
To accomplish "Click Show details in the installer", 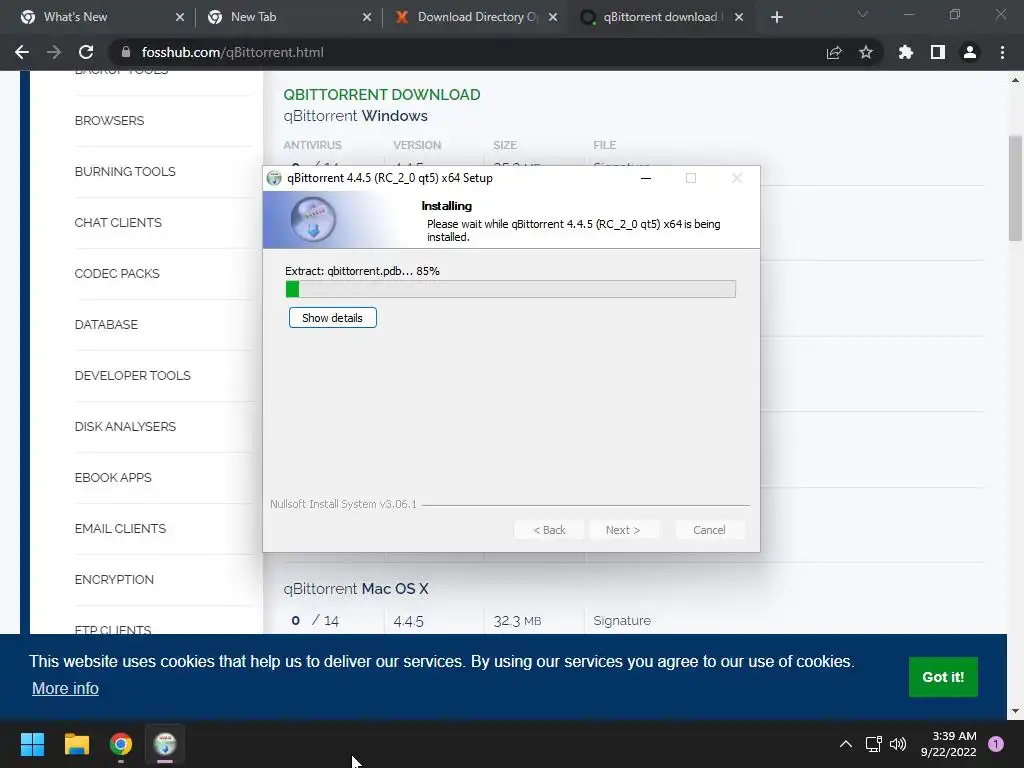I will pos(332,318).
